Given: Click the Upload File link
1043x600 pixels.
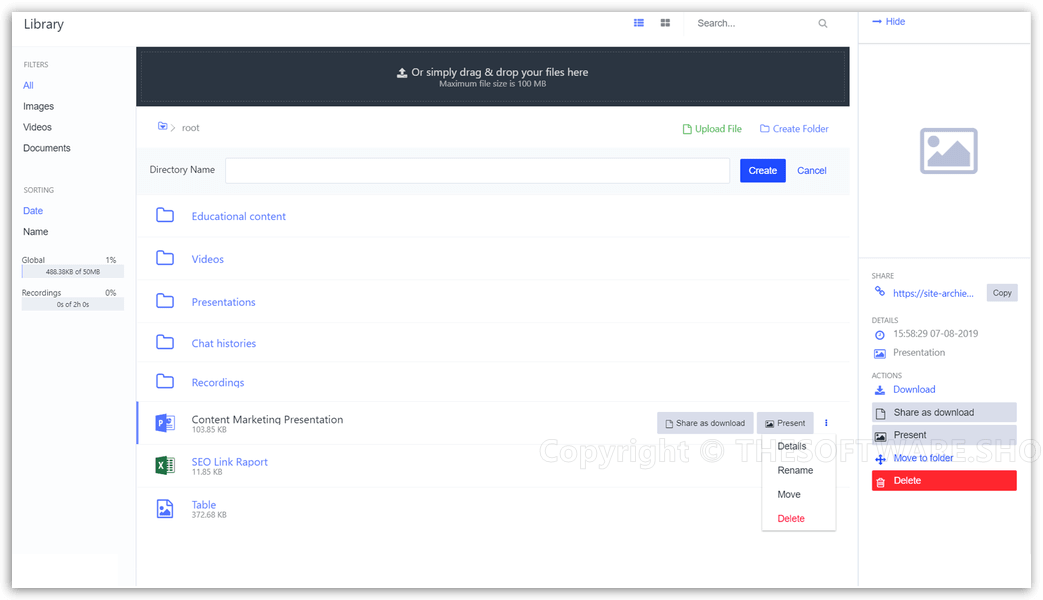Looking at the screenshot, I should coord(712,129).
